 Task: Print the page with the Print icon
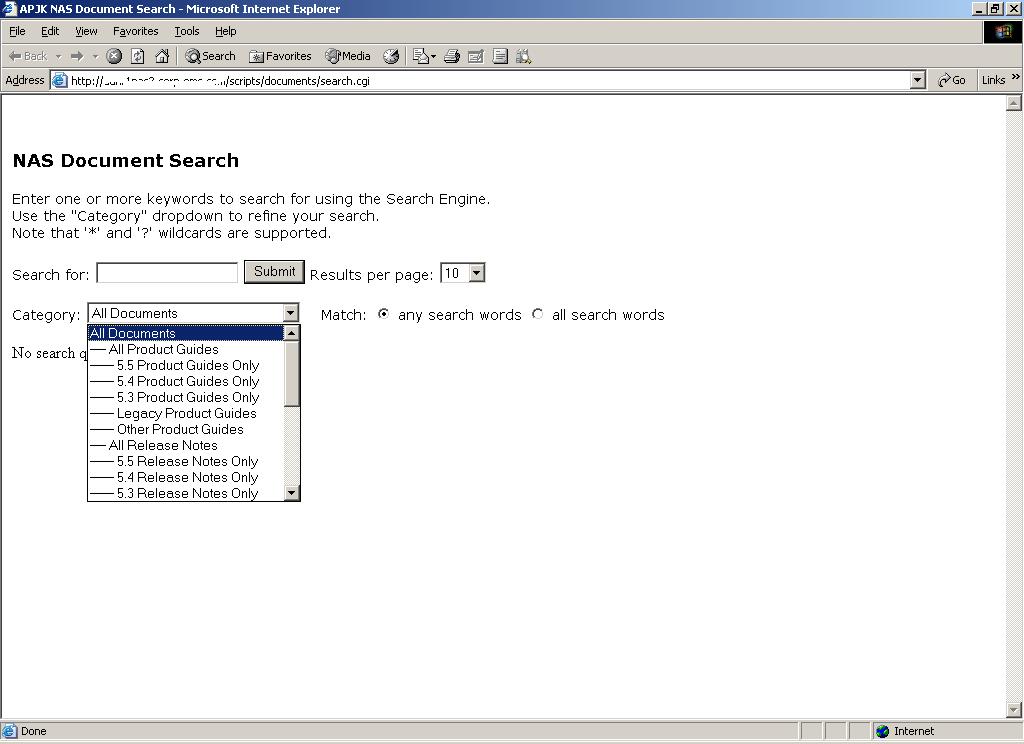pos(452,56)
